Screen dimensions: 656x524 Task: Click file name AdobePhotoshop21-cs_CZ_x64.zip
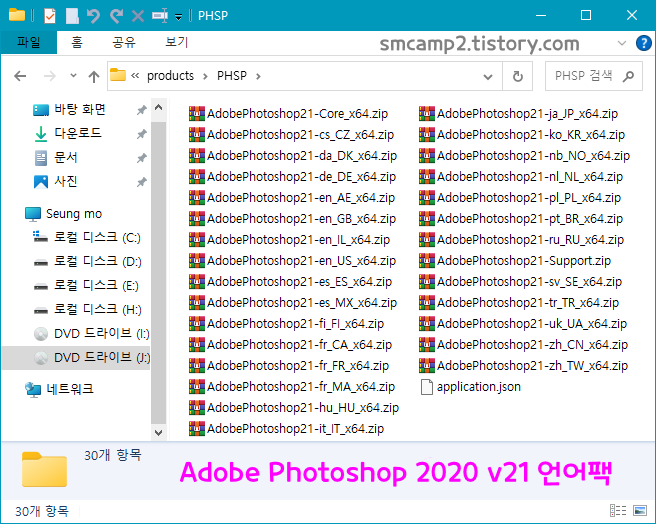[x=300, y=135]
